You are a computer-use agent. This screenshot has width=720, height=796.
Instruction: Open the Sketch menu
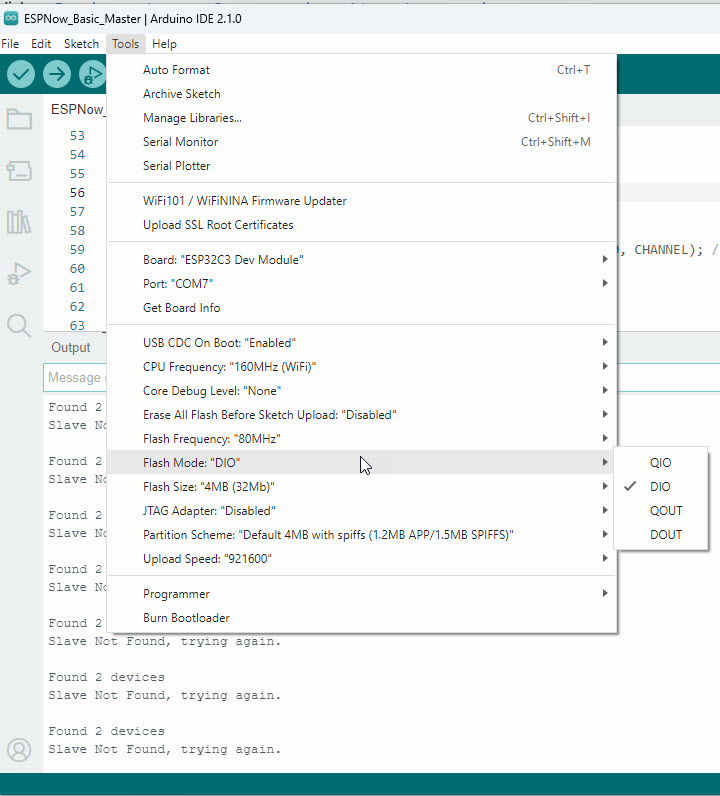81,44
